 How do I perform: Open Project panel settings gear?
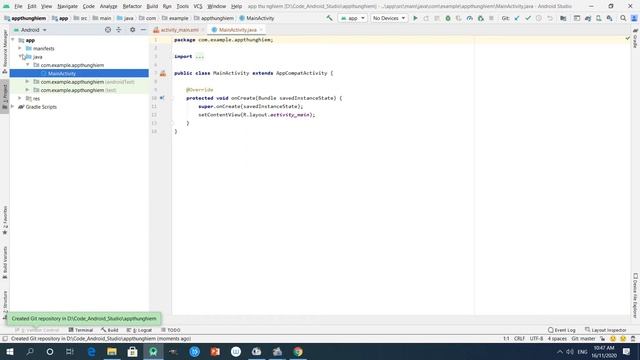tap(132, 30)
